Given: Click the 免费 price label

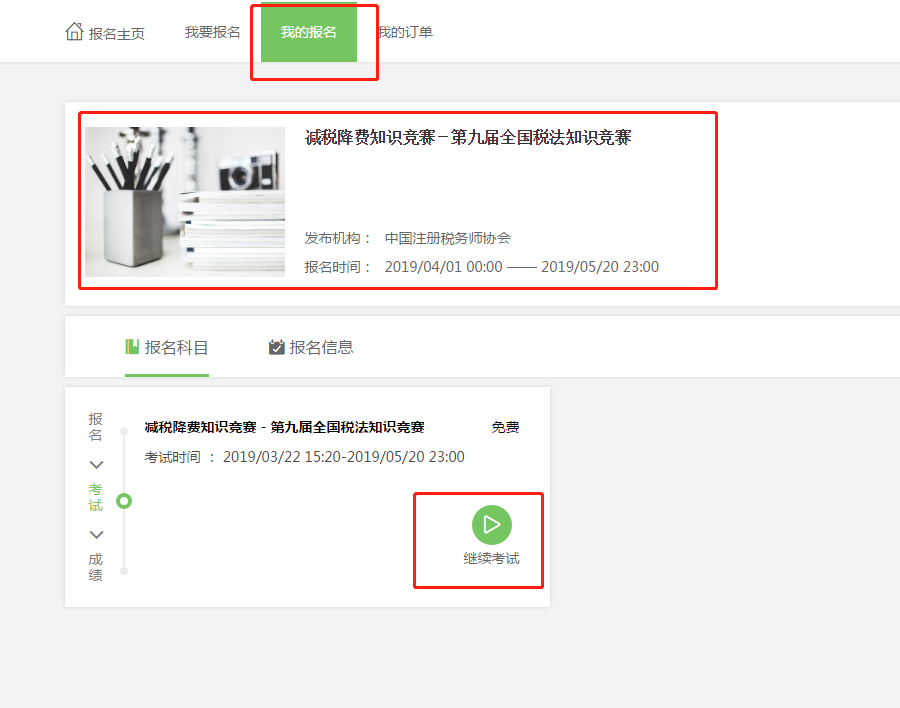Looking at the screenshot, I should coord(505,427).
